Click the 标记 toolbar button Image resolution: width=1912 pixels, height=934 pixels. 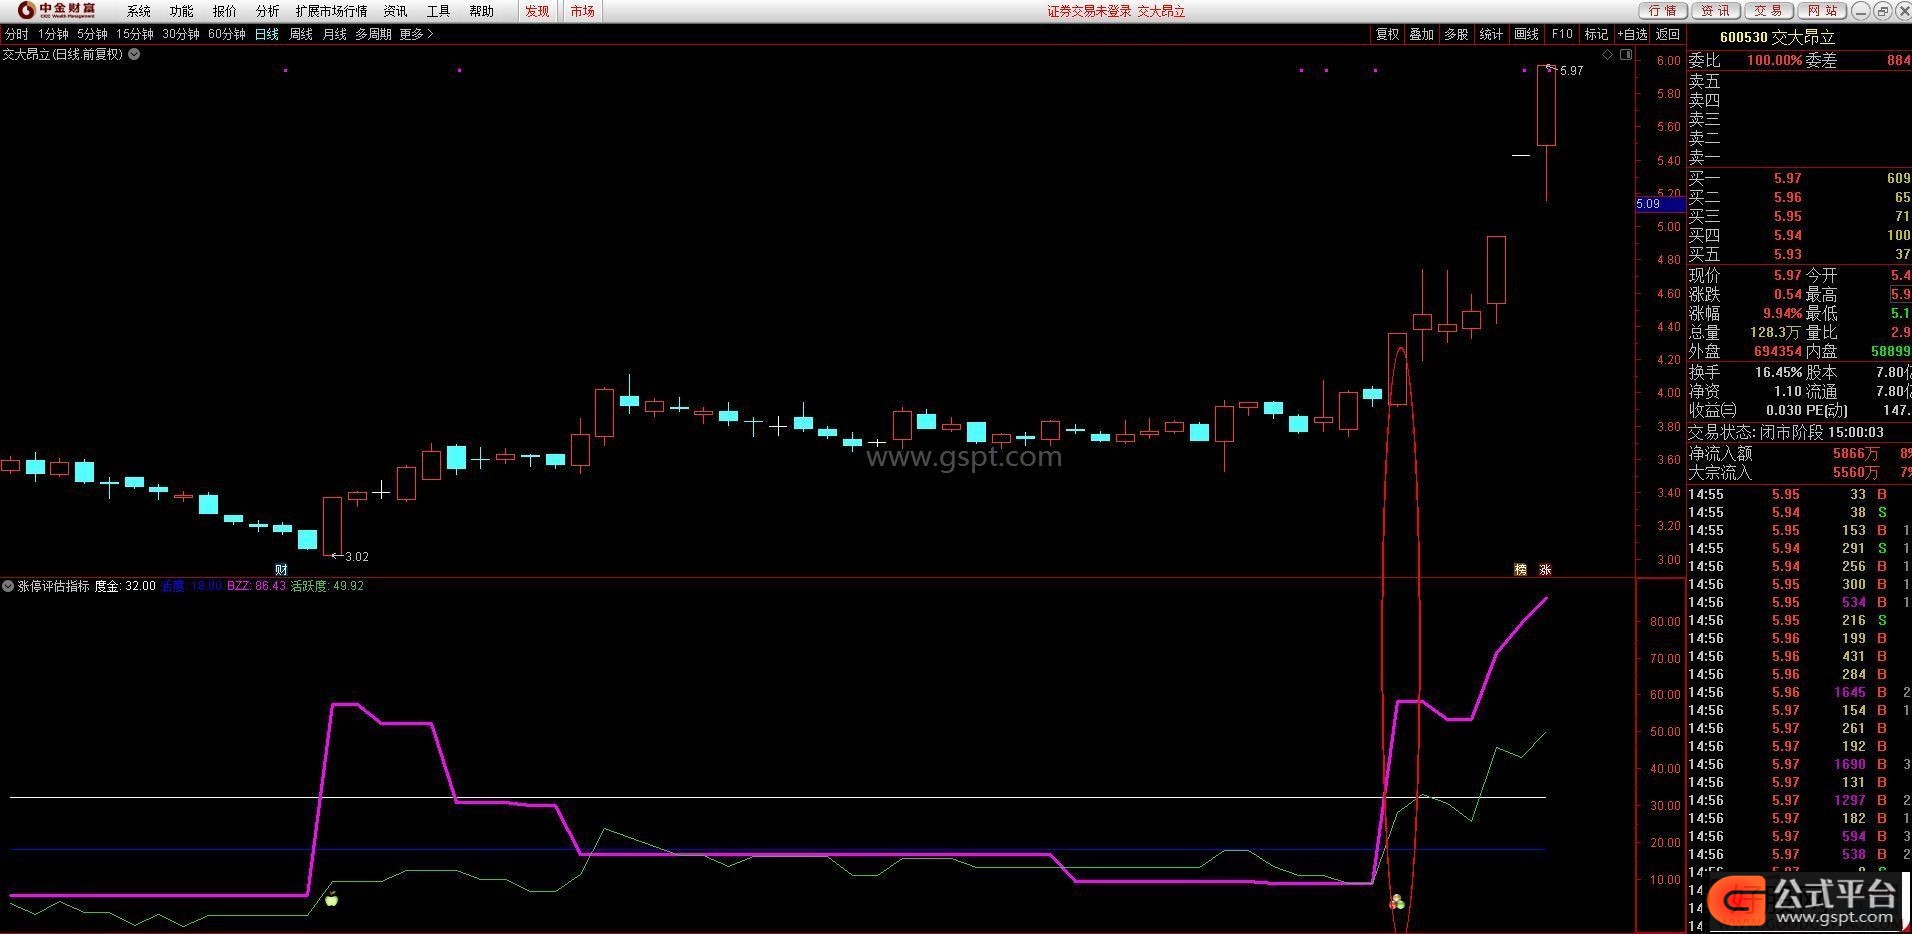click(x=1596, y=34)
